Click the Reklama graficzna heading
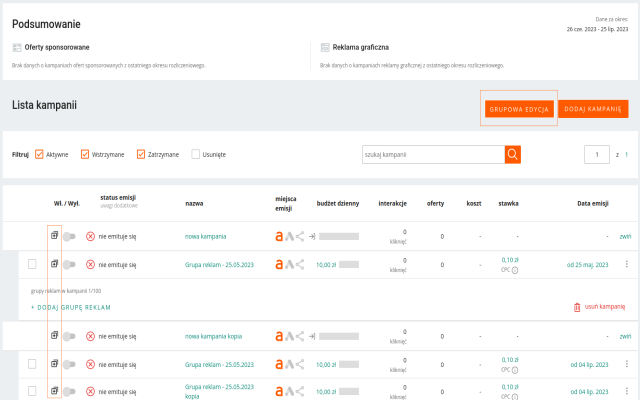 pos(360,47)
